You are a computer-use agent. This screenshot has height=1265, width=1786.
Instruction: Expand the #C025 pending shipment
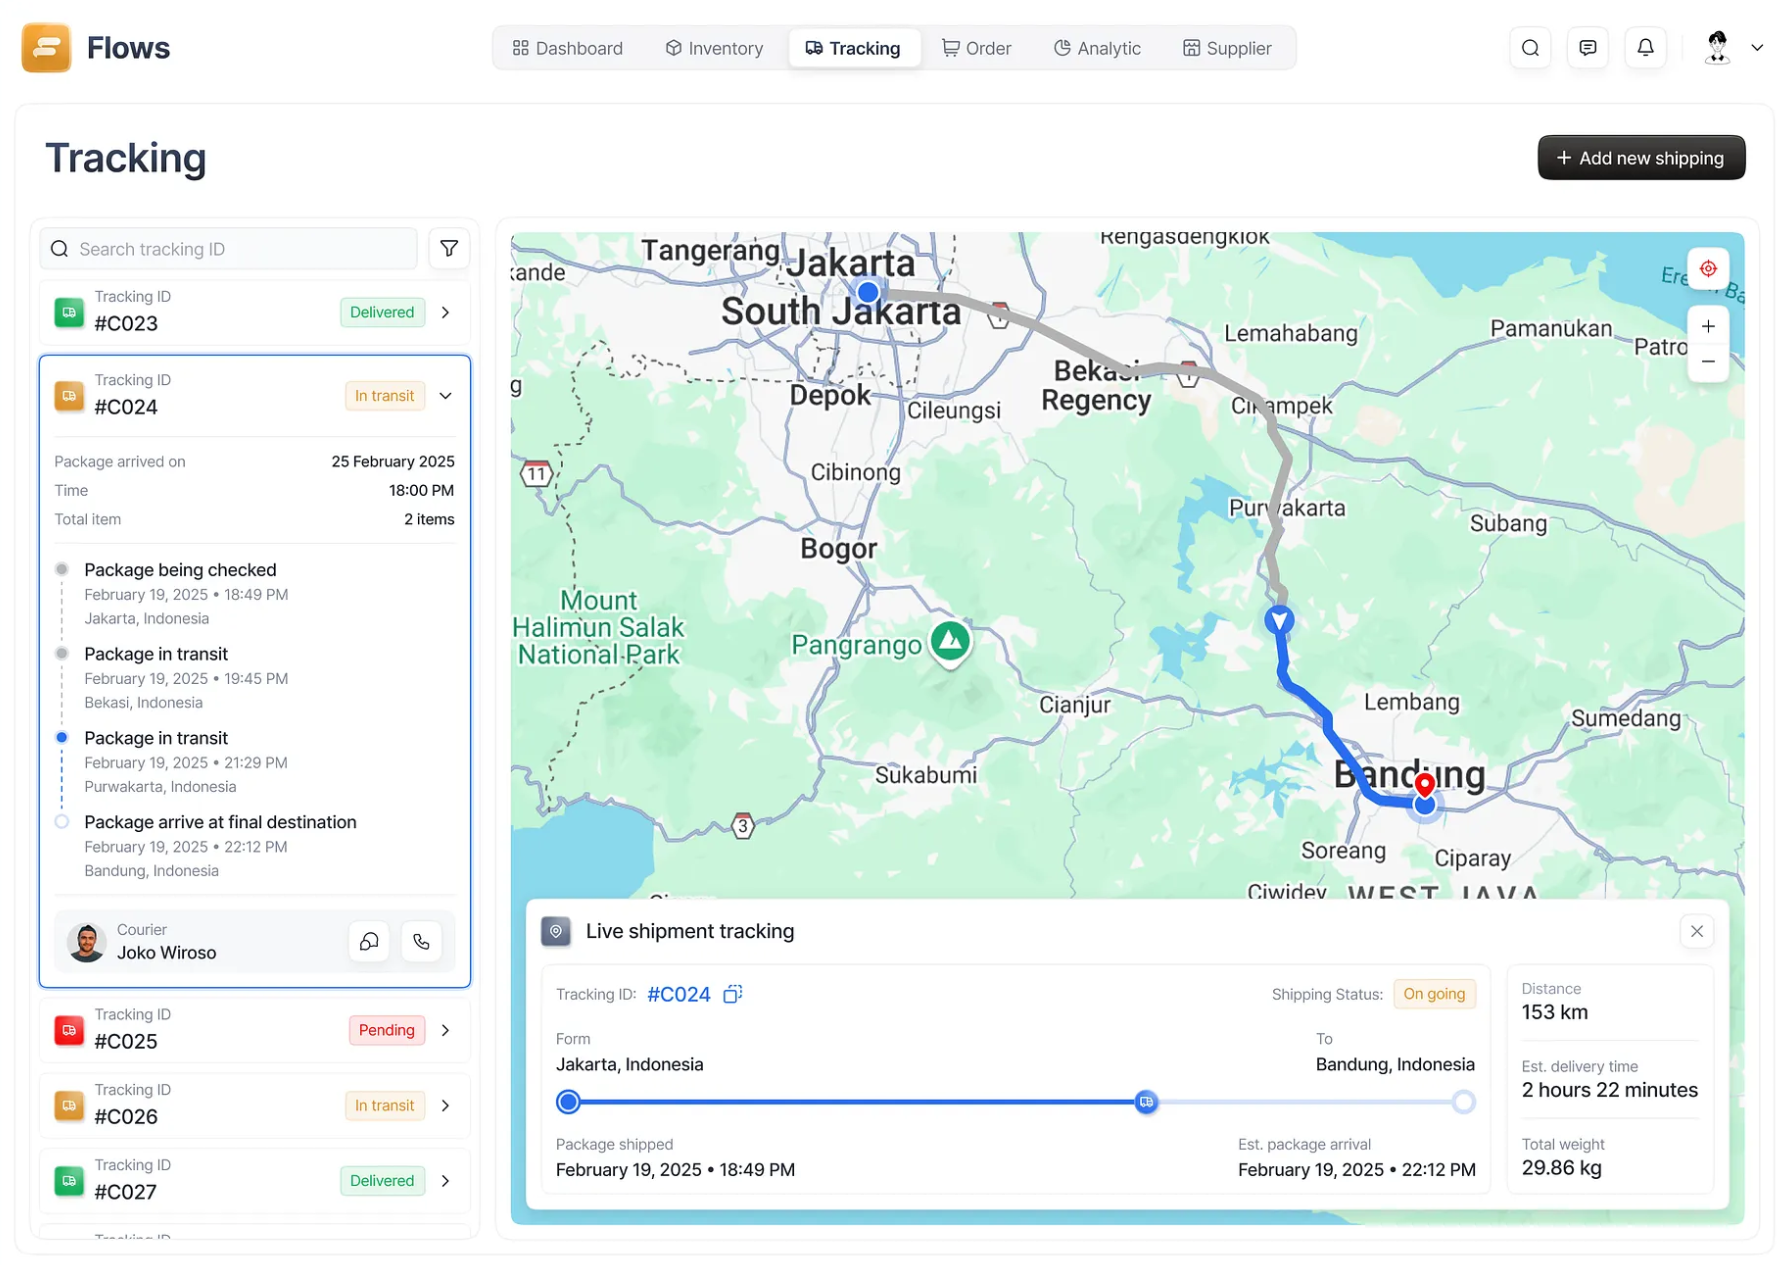[445, 1029]
